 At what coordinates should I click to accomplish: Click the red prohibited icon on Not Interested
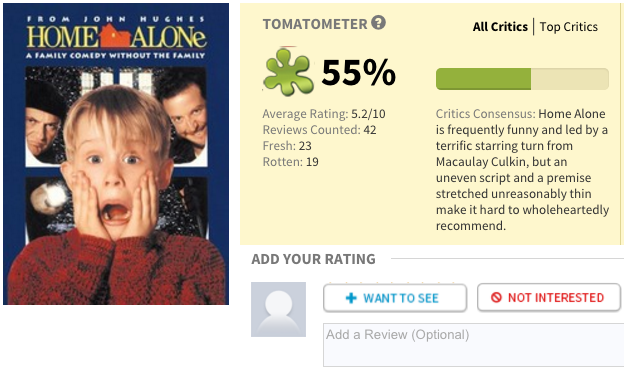496,297
